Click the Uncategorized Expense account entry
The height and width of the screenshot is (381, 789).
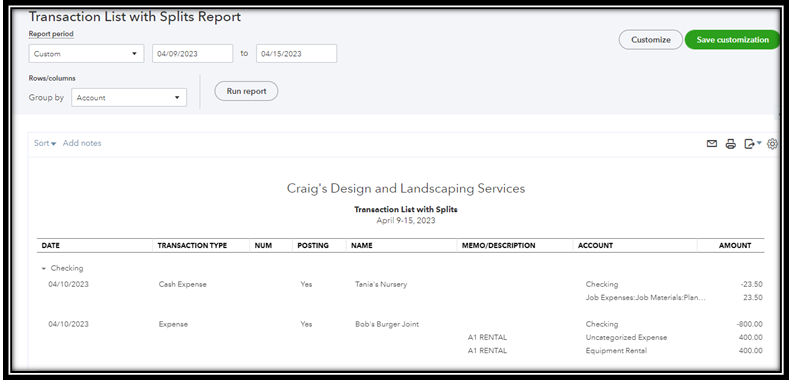click(626, 337)
